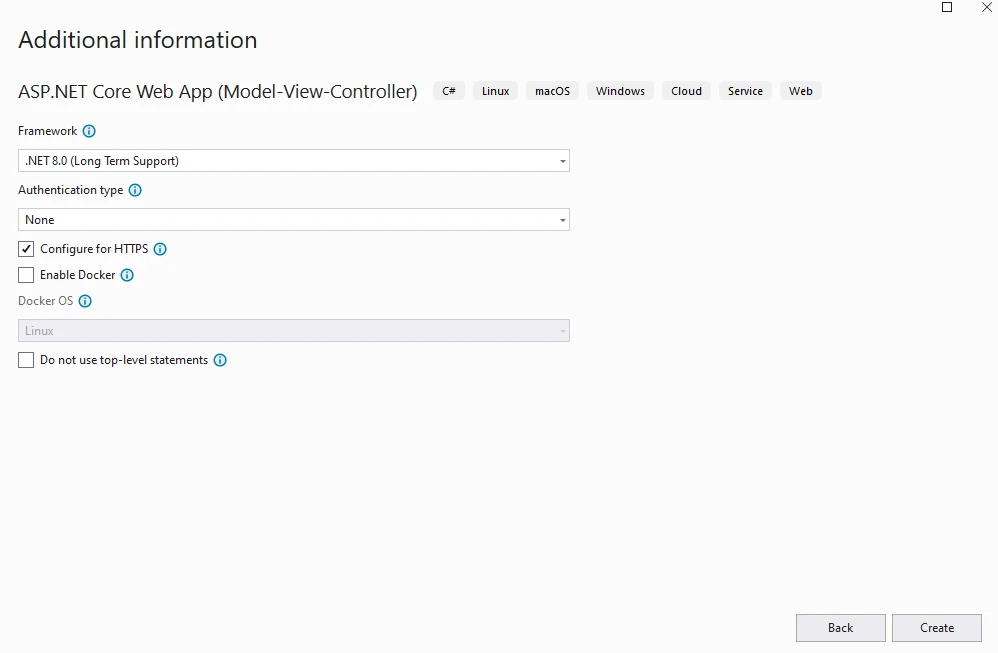This screenshot has width=998, height=653.
Task: Show info for Configure for HTTPS
Action: click(x=160, y=249)
